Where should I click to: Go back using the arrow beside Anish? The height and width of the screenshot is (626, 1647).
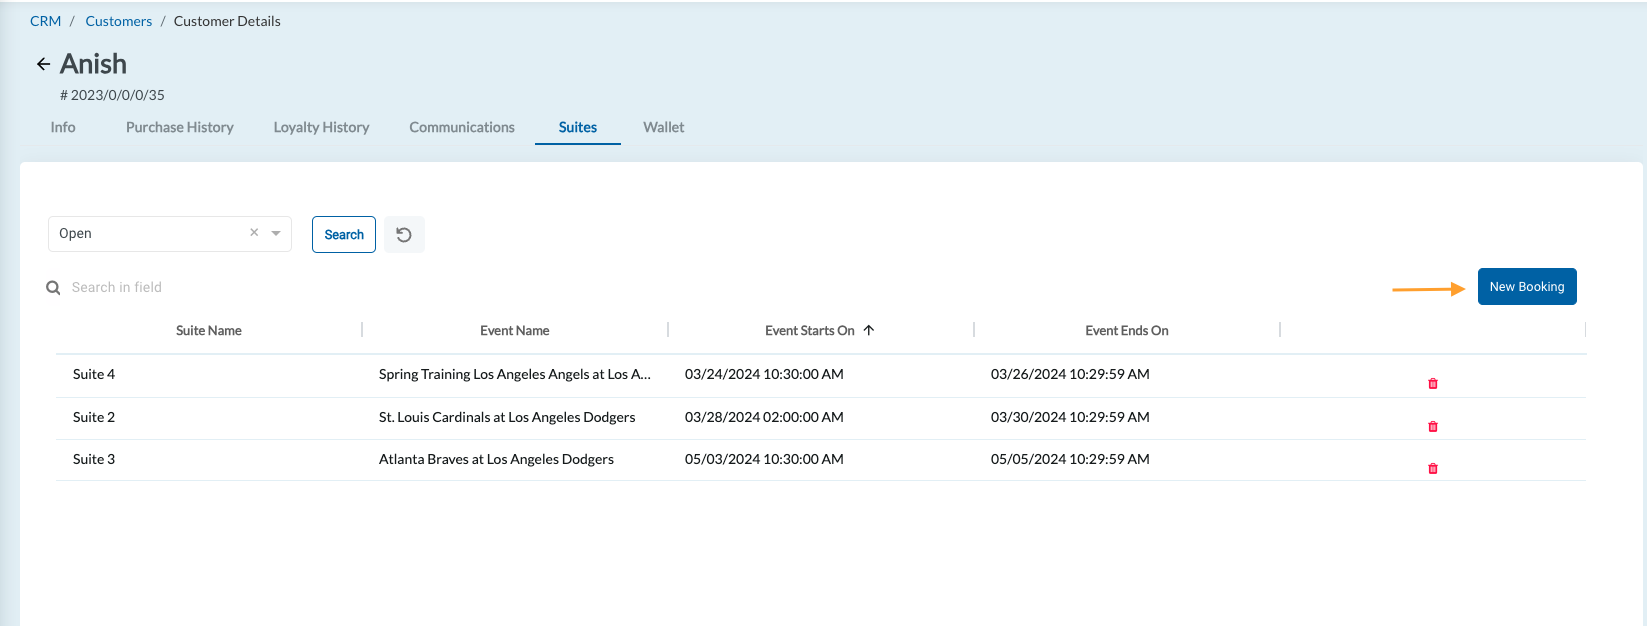(x=43, y=64)
